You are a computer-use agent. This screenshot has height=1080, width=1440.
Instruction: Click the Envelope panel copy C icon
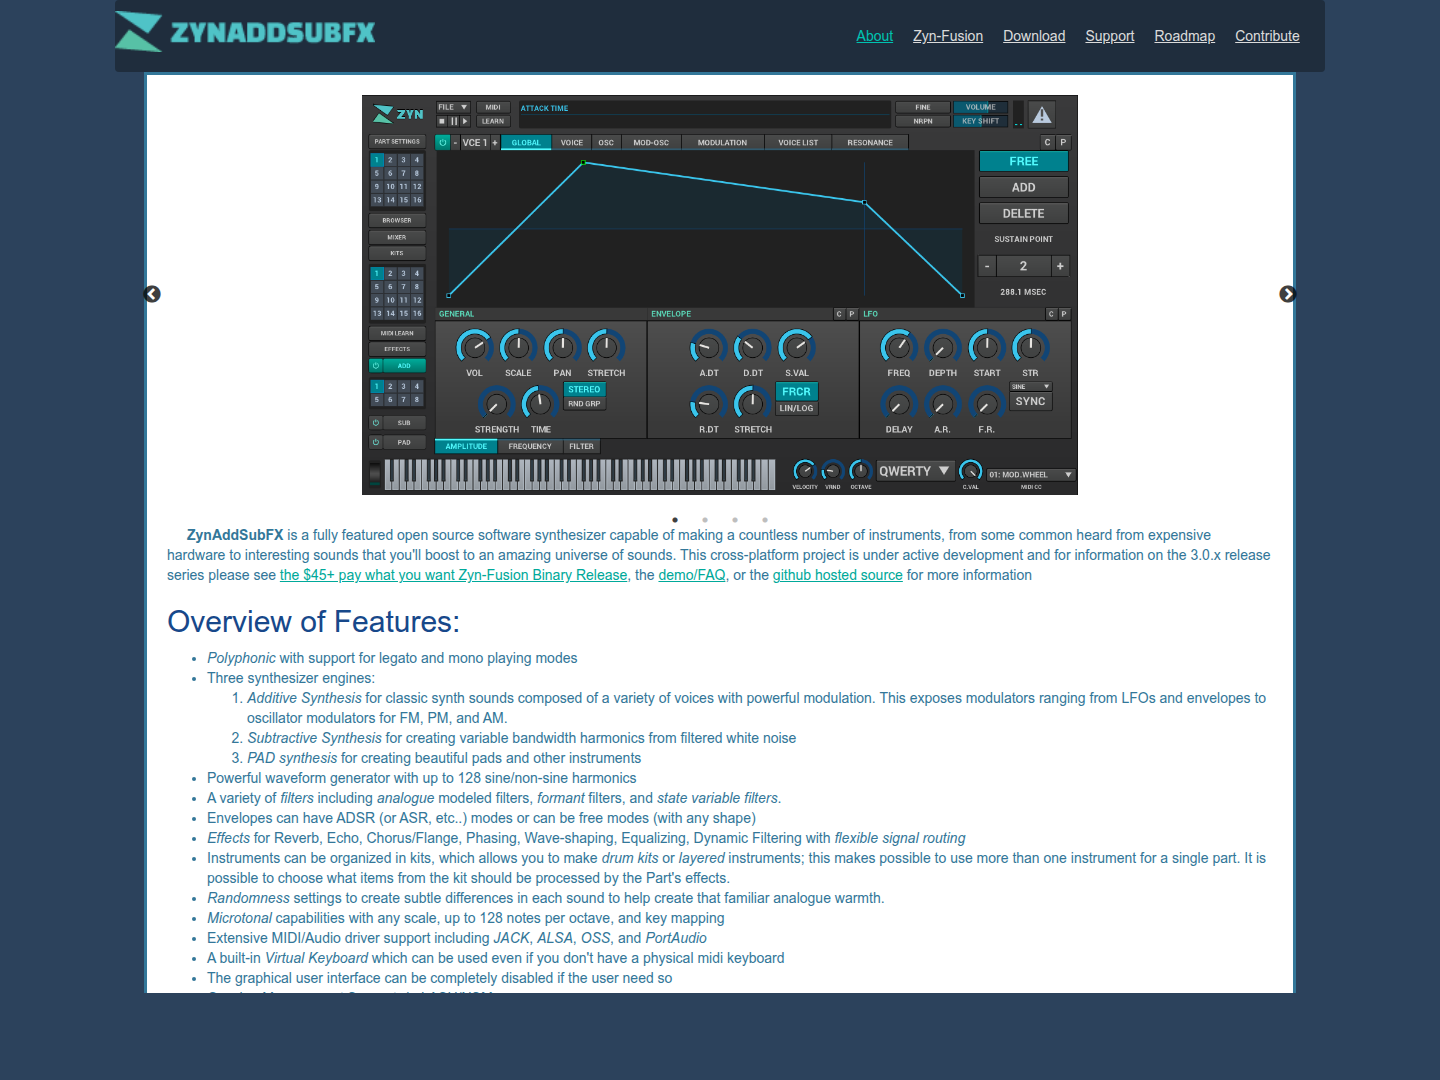pos(839,314)
